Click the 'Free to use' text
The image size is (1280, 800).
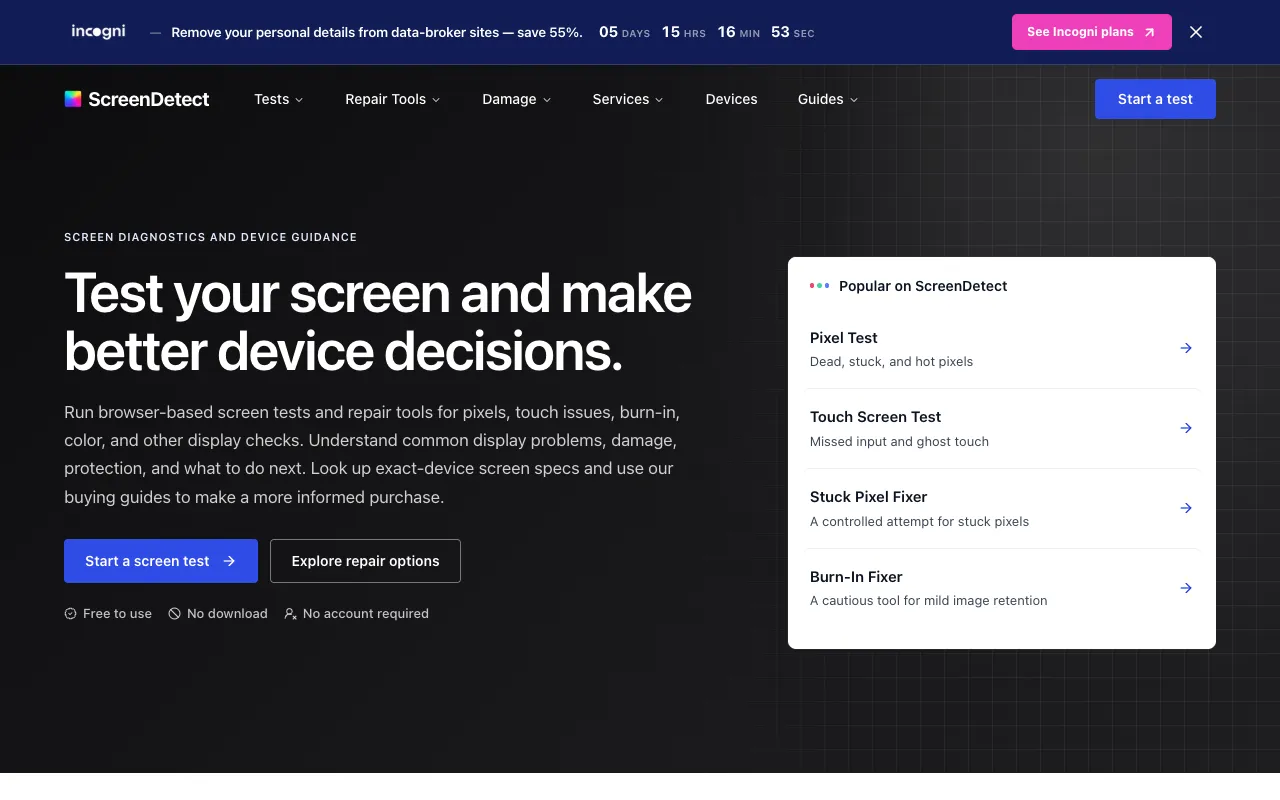(x=117, y=614)
